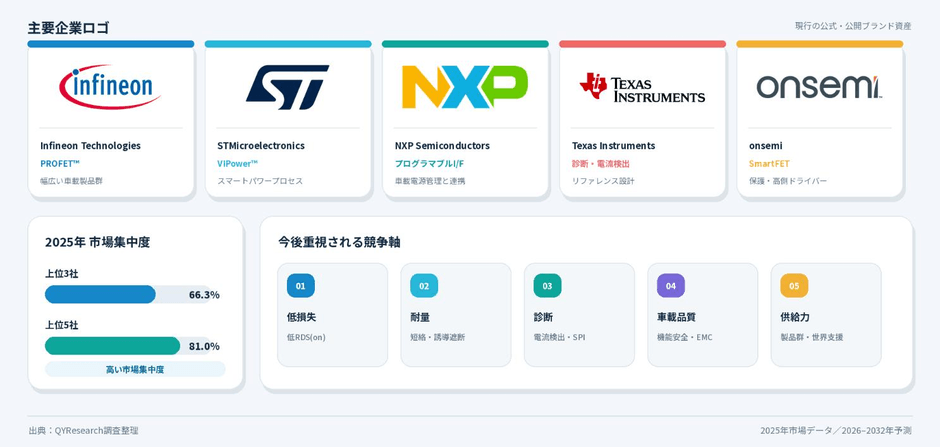This screenshot has width=940, height=447.
Task: Click the 診断・電流検出 label
Action: click(601, 163)
